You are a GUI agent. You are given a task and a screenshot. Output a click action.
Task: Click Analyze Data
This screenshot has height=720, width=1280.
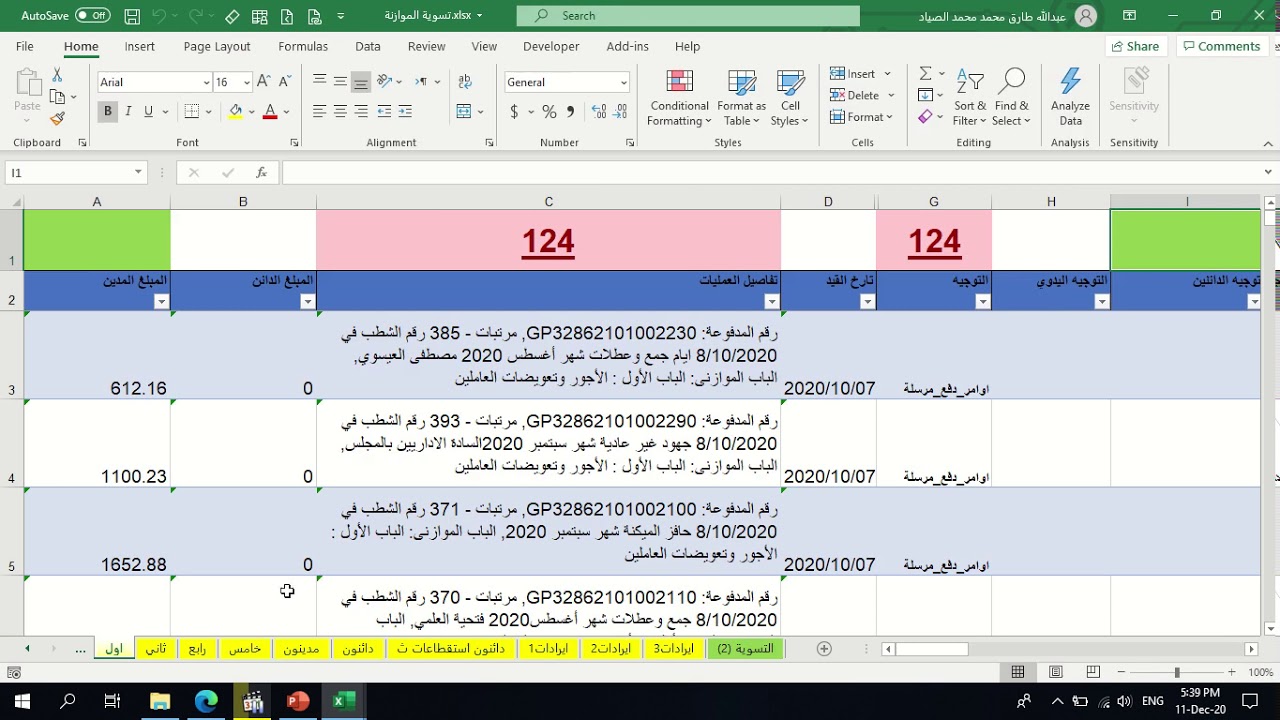coord(1070,98)
